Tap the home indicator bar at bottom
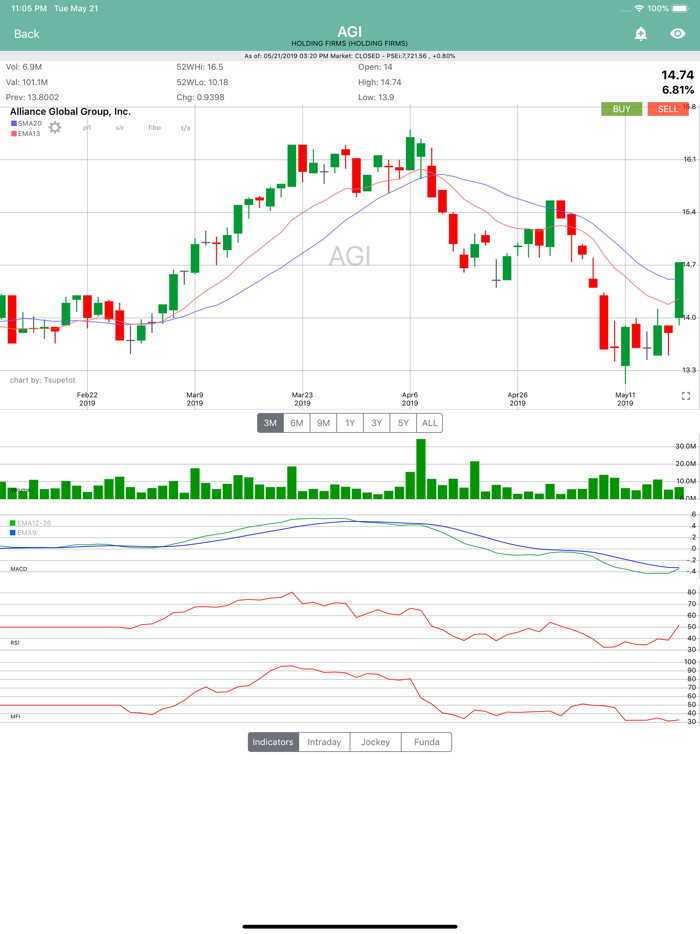The image size is (700, 934). coord(350,926)
